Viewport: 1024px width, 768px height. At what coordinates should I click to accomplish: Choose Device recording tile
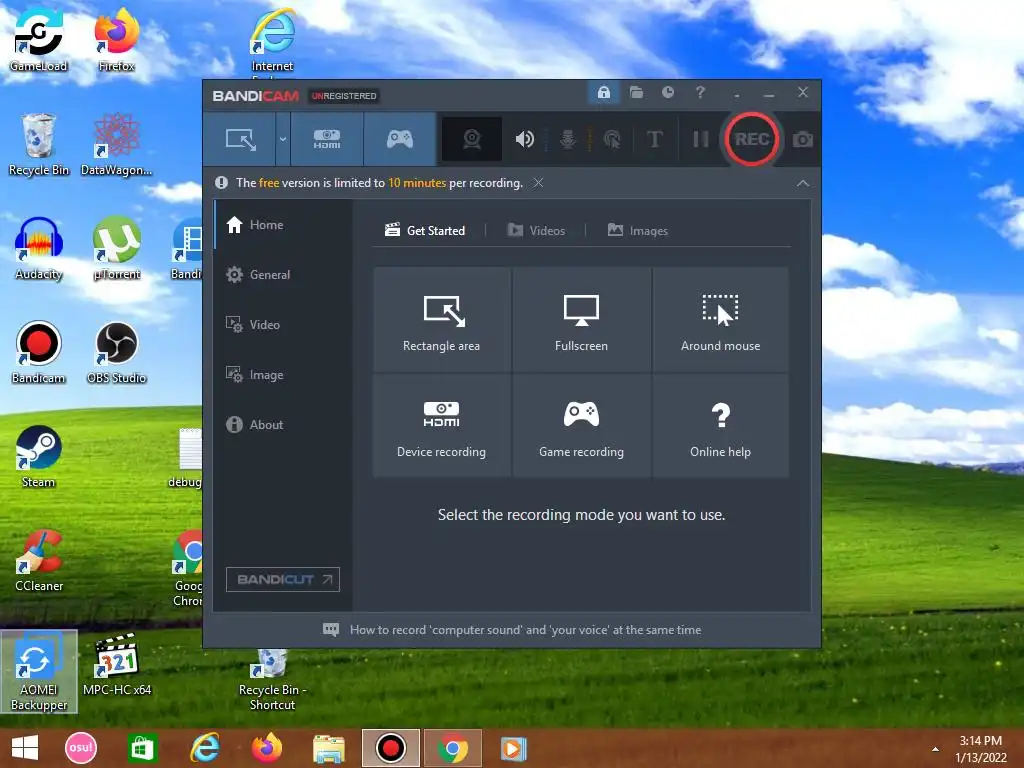(x=441, y=425)
